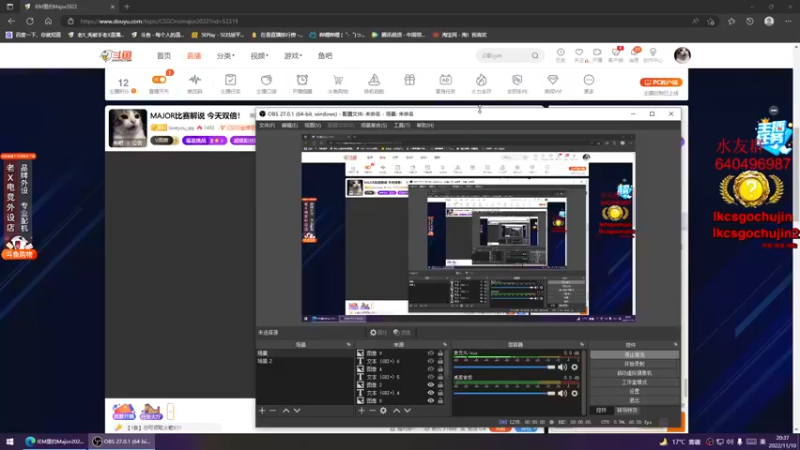Image resolution: width=800 pixels, height=450 pixels.
Task: Mute the desktop audio speaker icon
Action: pos(562,393)
